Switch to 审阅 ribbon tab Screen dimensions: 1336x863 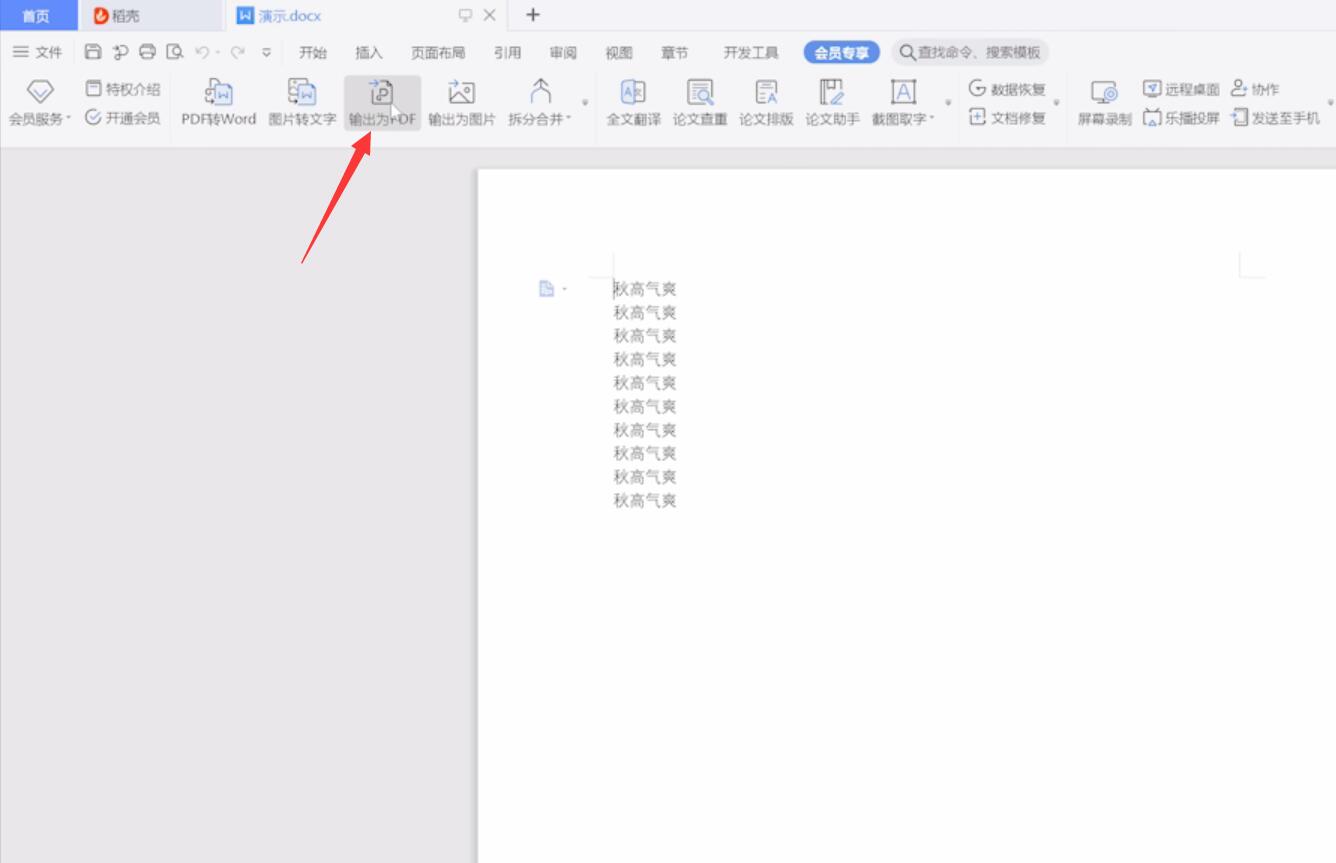click(563, 52)
